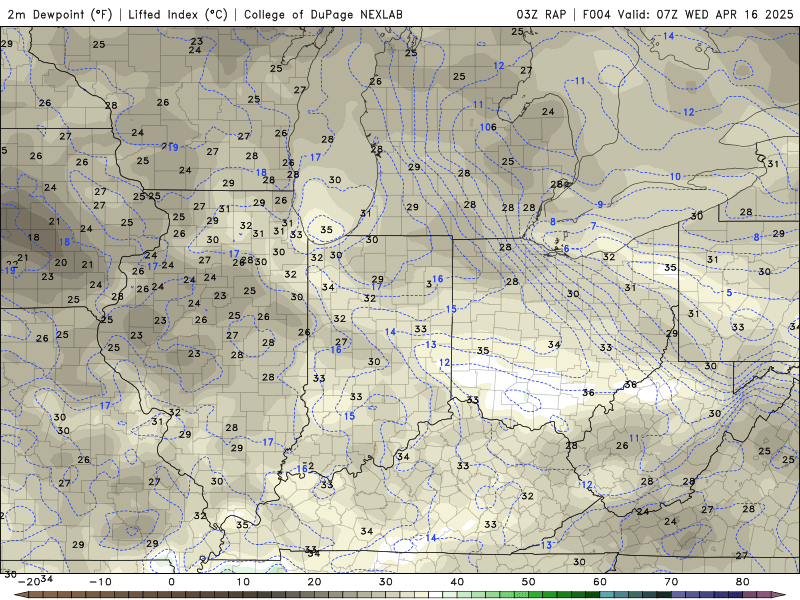
Task: Click the "80" label on the color scale
Action: pos(743,582)
